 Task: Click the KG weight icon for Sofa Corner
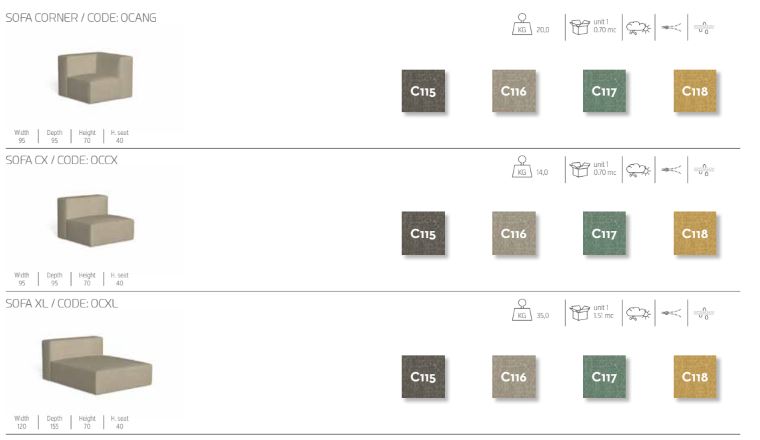pos(521,25)
